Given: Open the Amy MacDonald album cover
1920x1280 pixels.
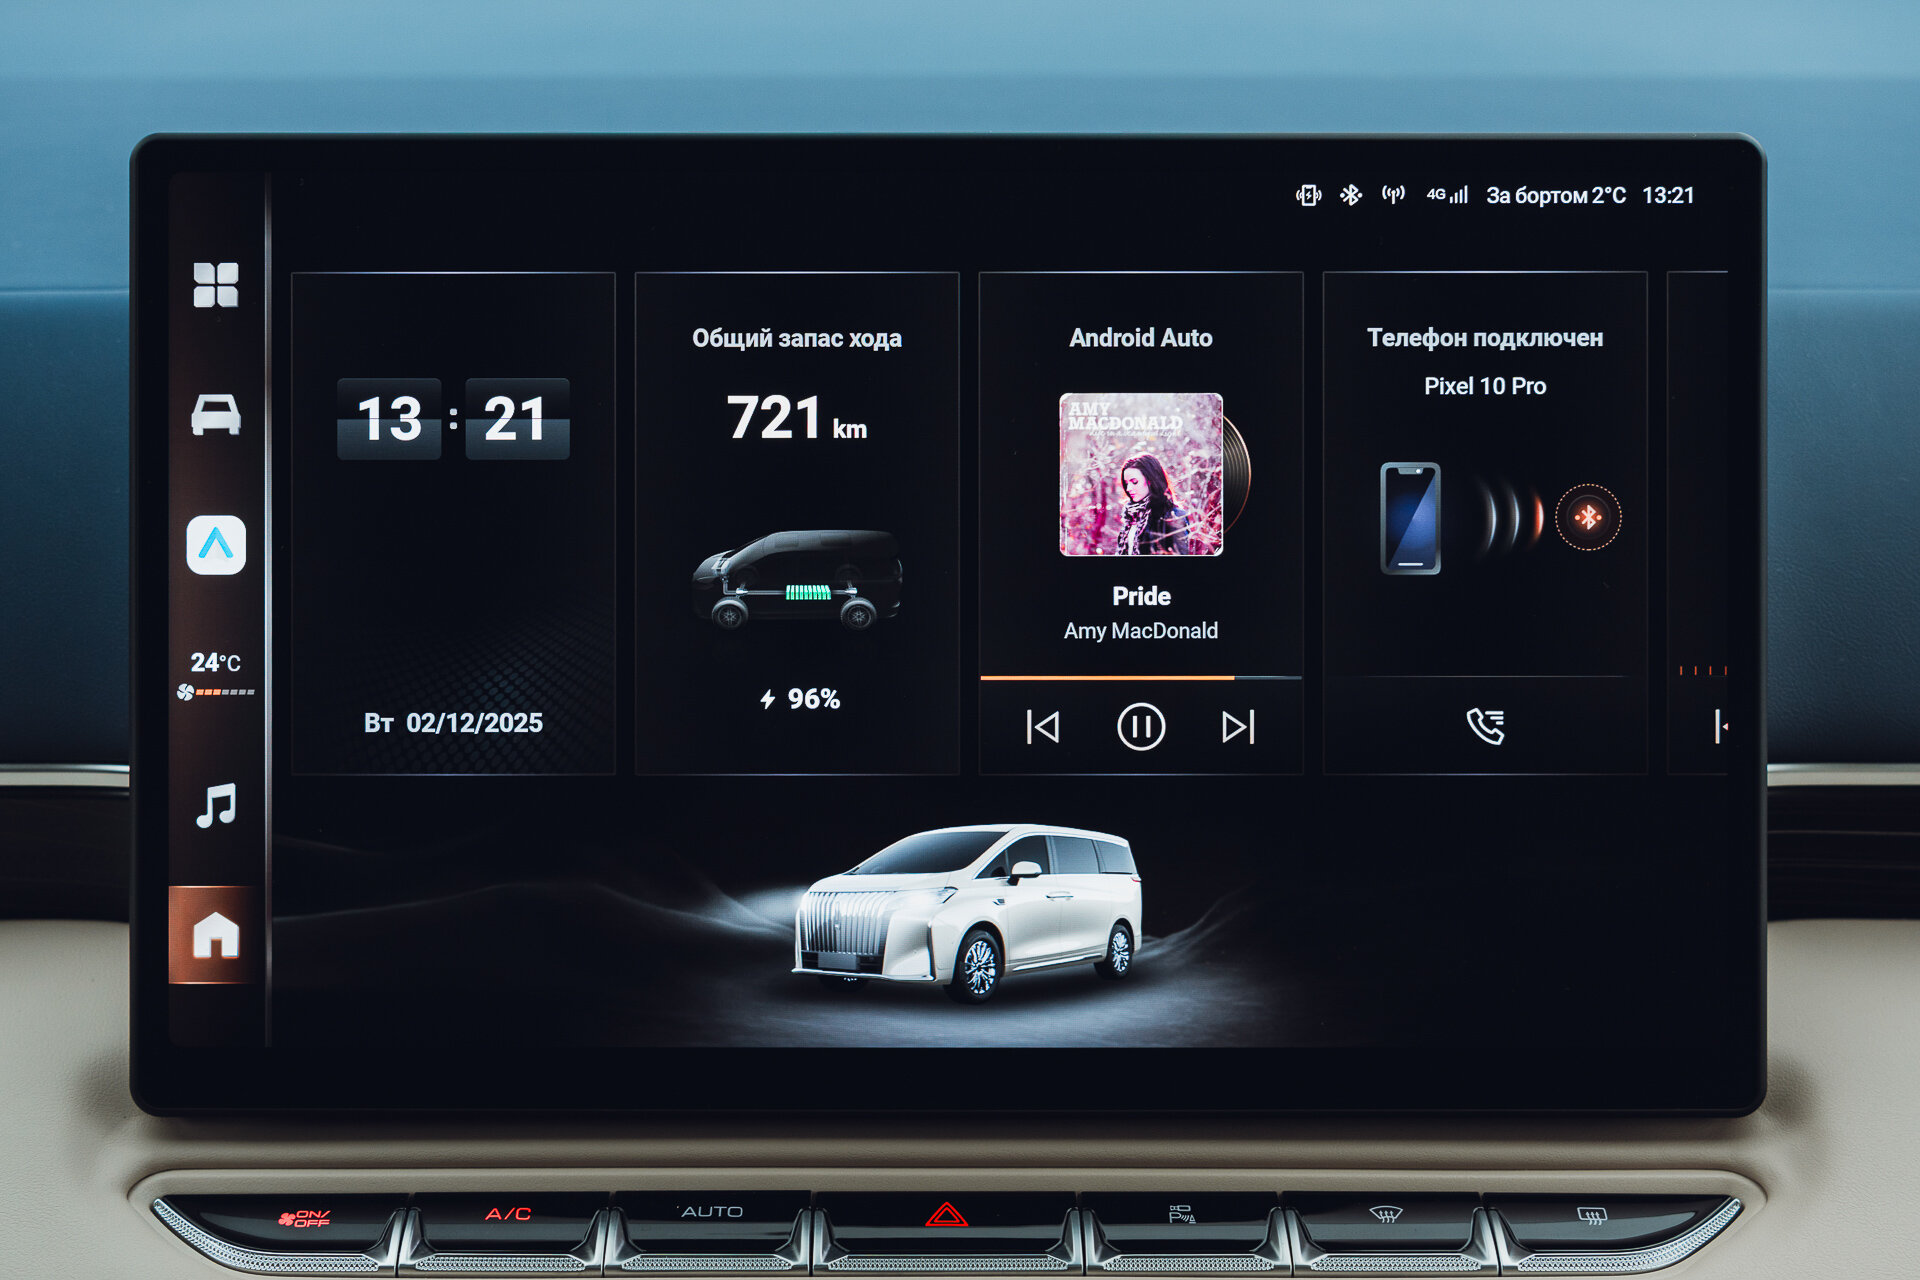Looking at the screenshot, I should coord(1141,474).
